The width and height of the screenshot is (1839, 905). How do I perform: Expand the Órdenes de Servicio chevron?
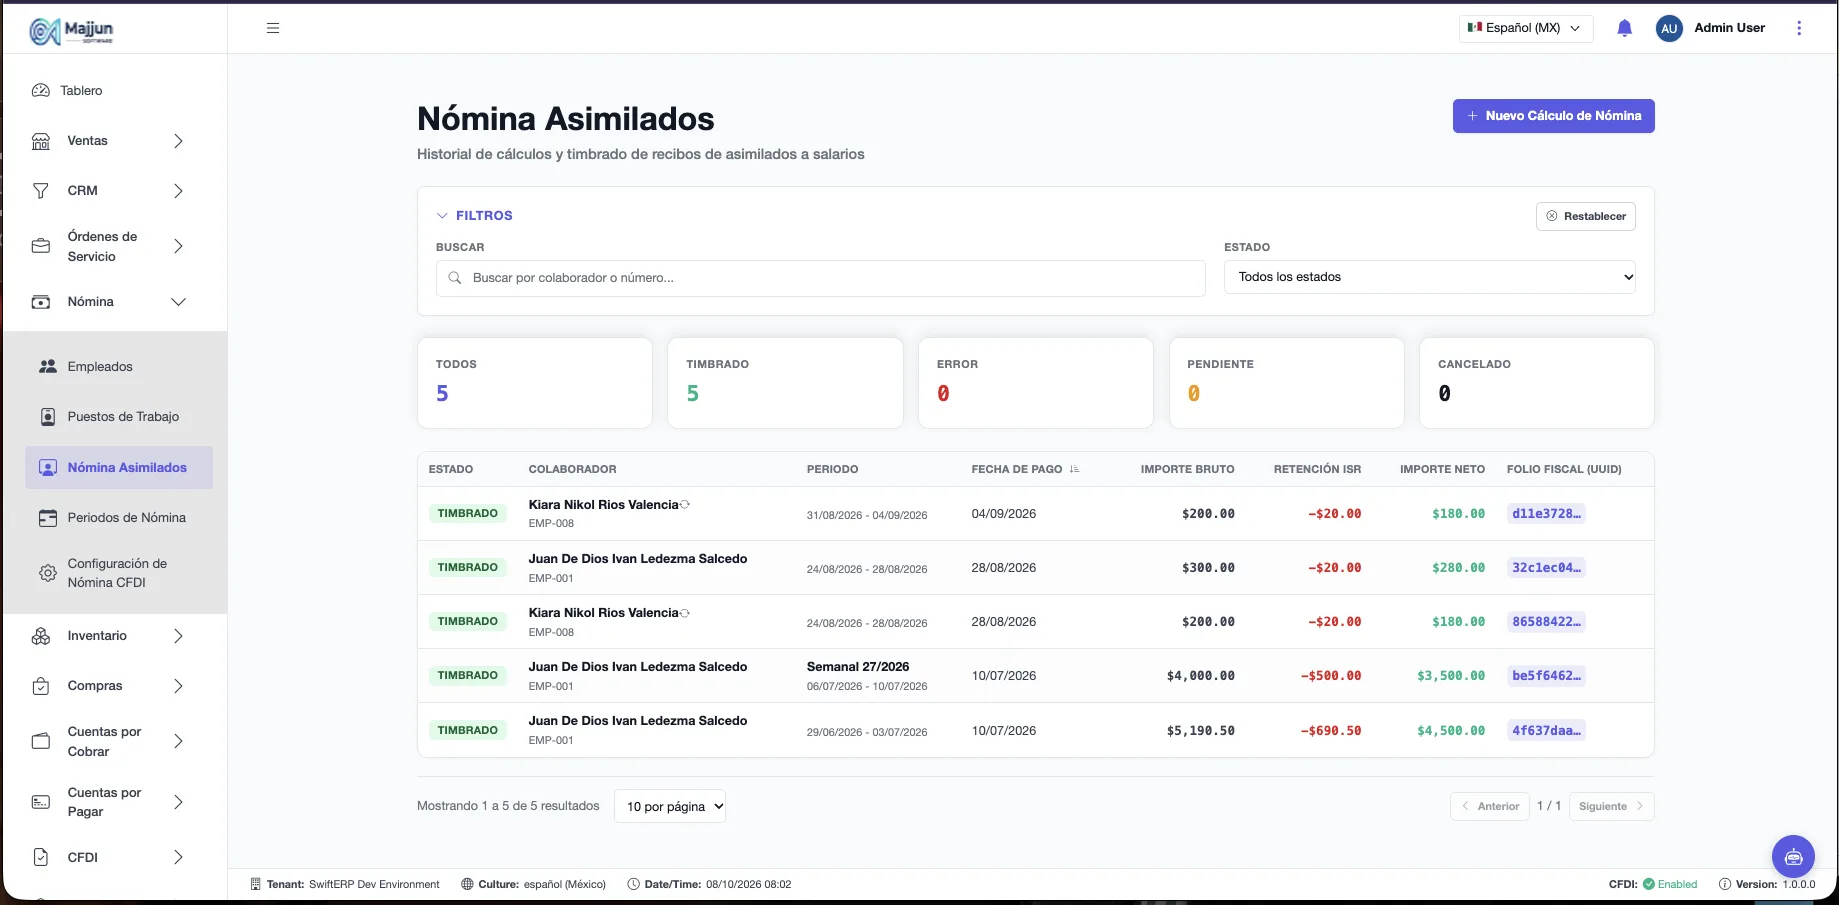[x=178, y=246]
